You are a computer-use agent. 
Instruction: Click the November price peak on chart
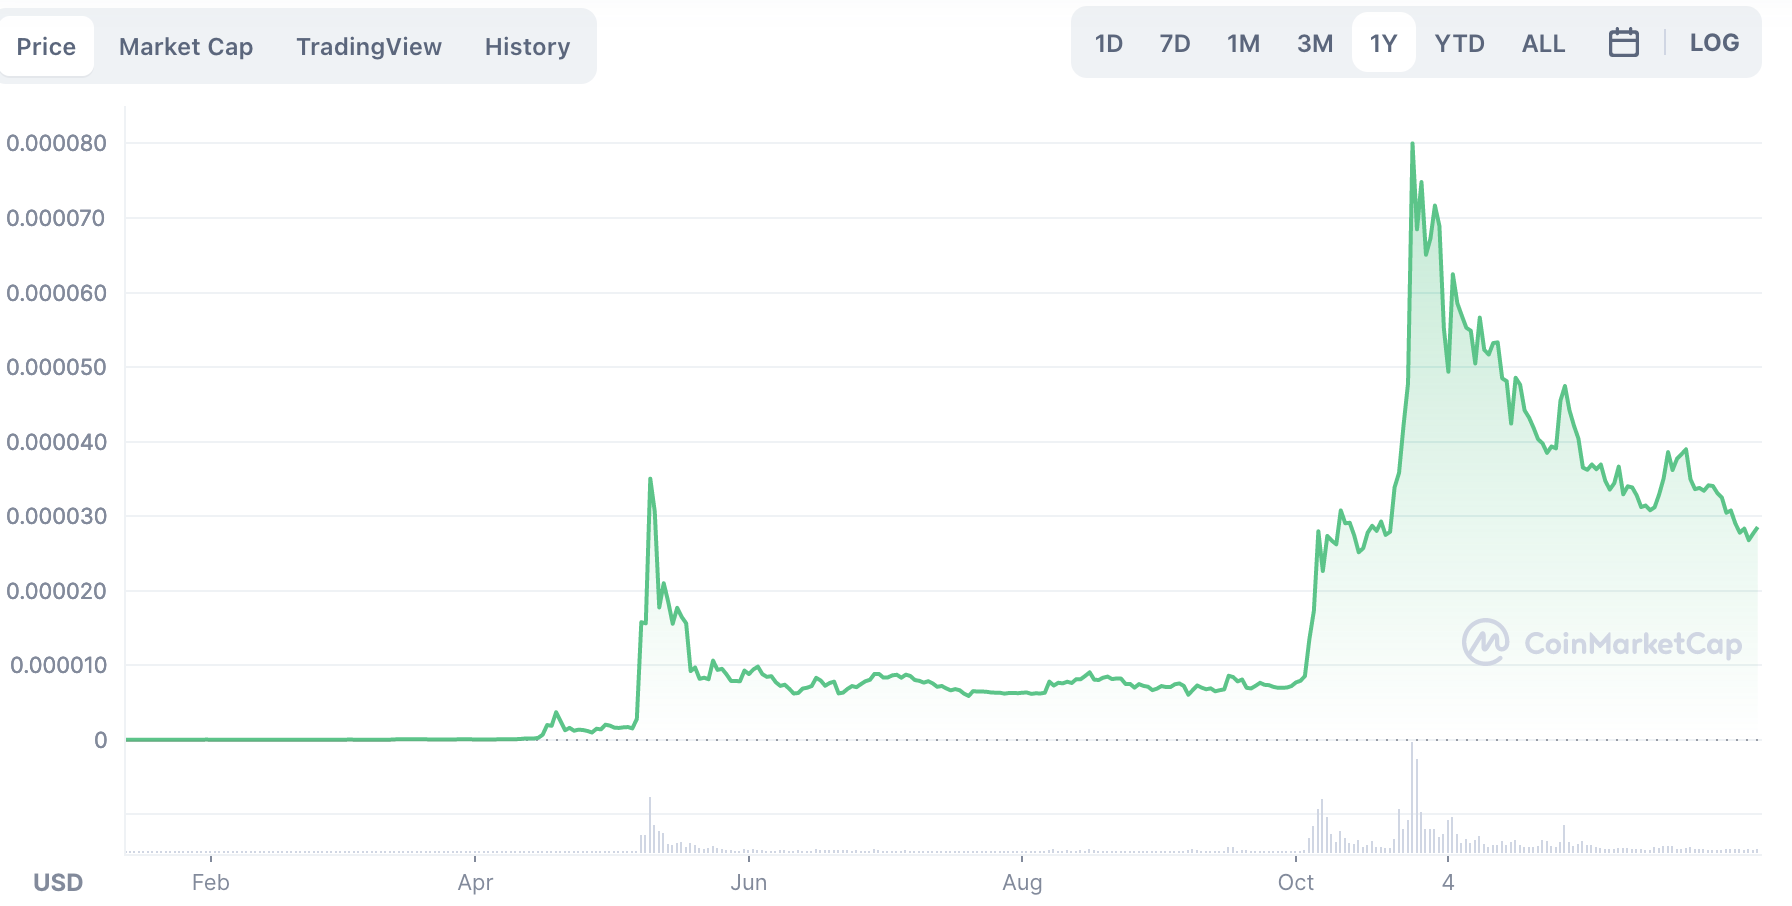pyautogui.click(x=1412, y=144)
